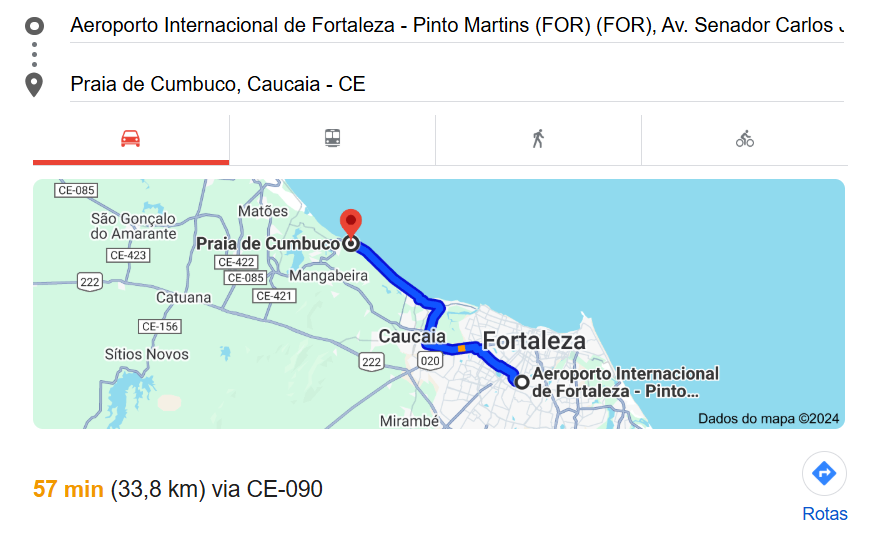The image size is (890, 538).
Task: Edit the Praia de Cumbuco destination field
Action: (457, 84)
